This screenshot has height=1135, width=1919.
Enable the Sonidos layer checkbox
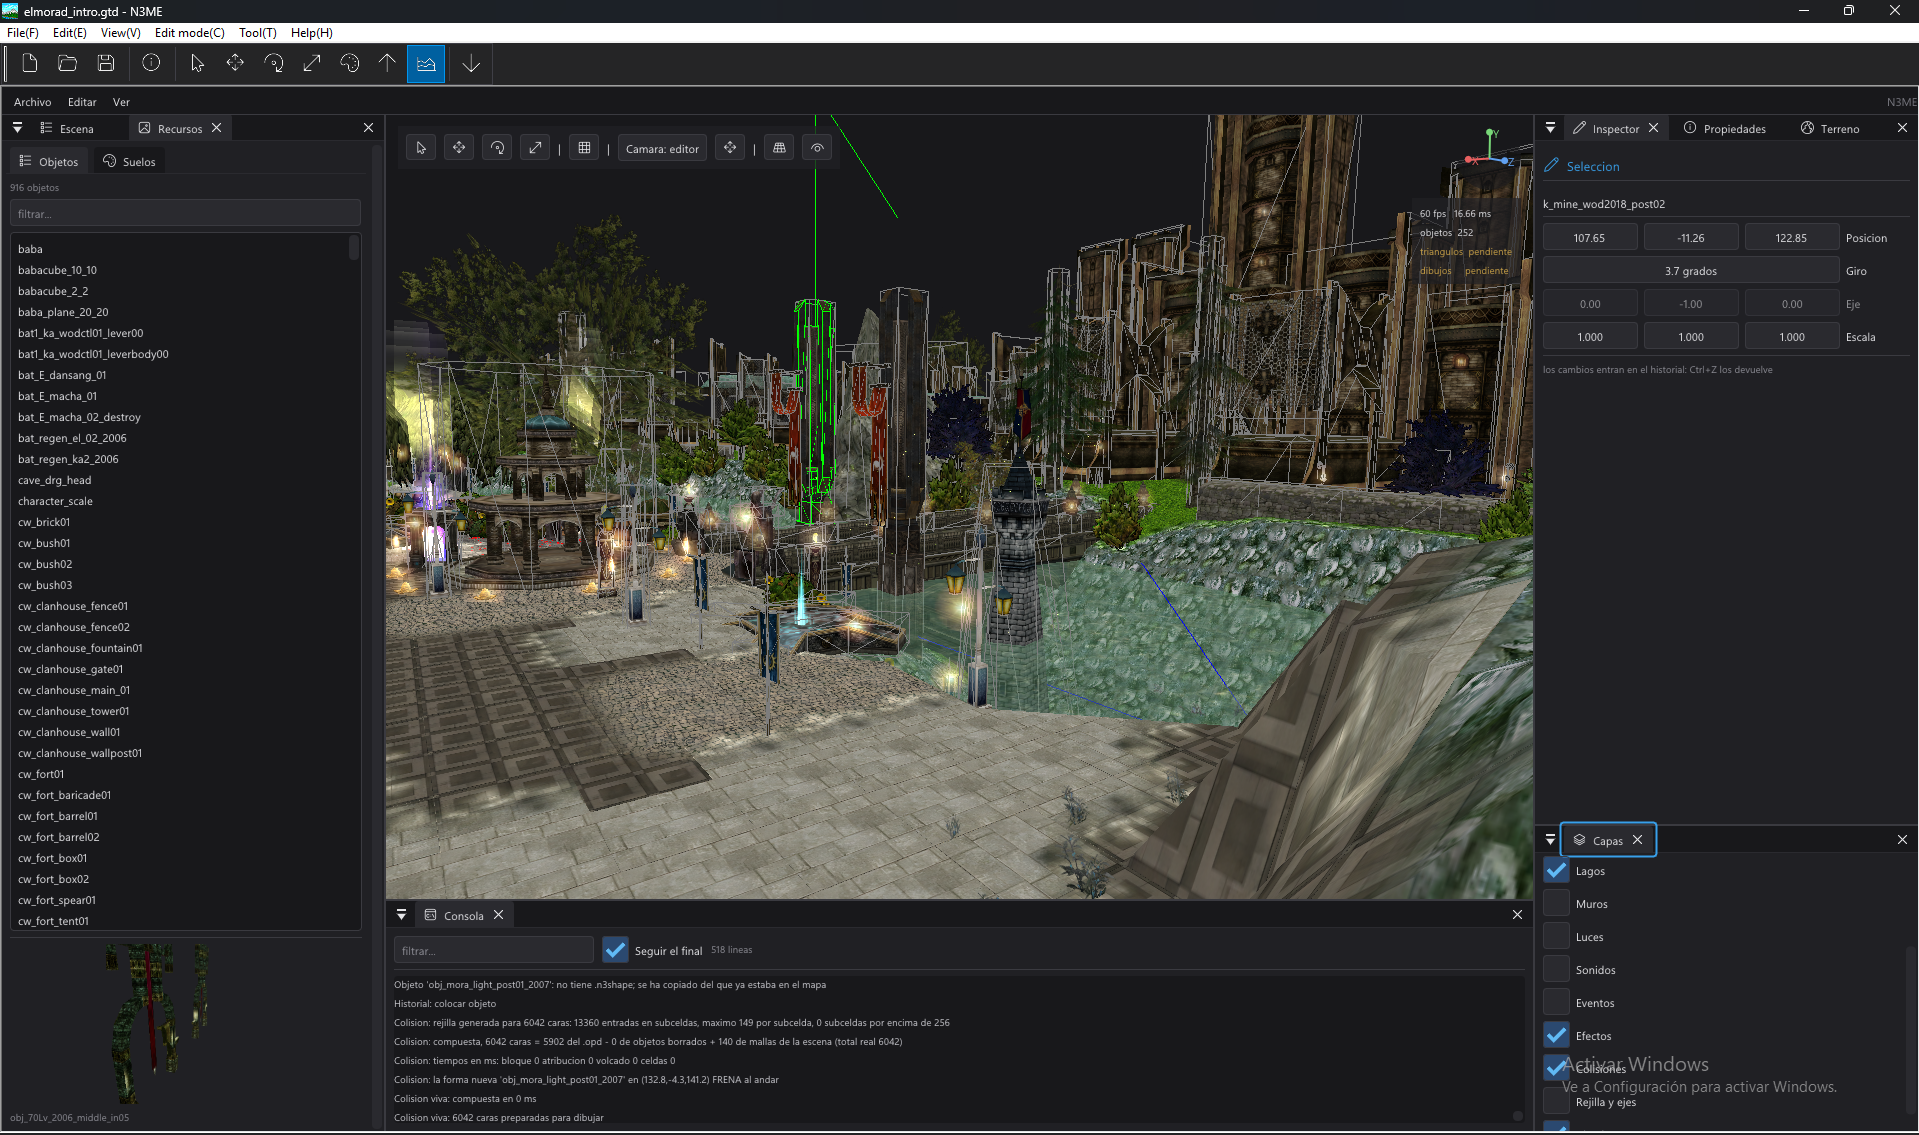click(1556, 969)
